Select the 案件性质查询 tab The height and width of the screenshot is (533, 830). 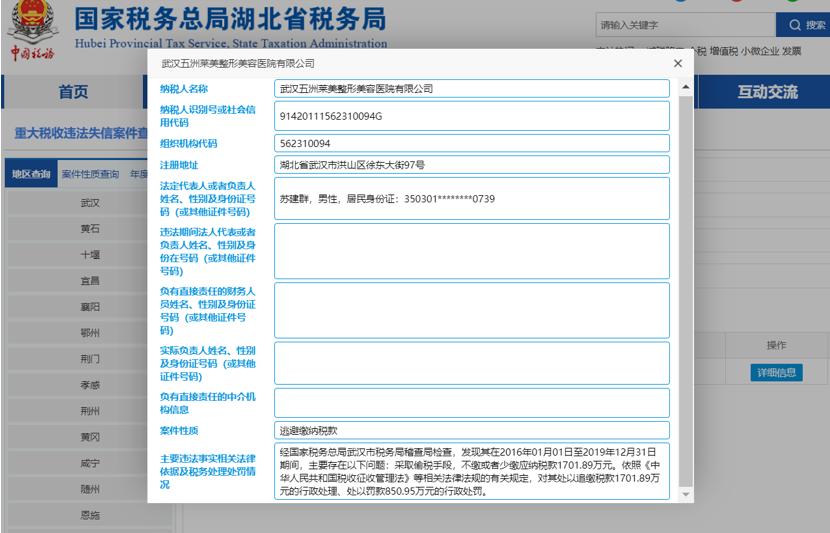[x=91, y=174]
